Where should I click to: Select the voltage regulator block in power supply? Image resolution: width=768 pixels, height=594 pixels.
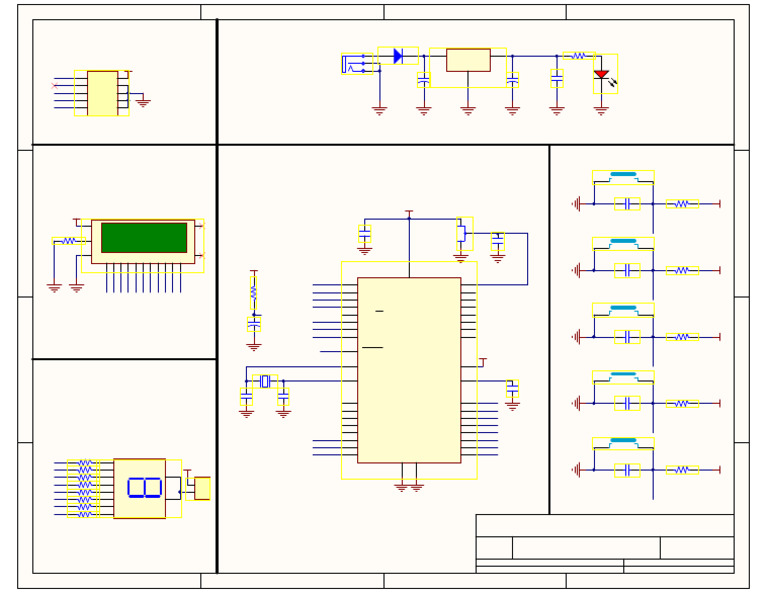pos(468,60)
